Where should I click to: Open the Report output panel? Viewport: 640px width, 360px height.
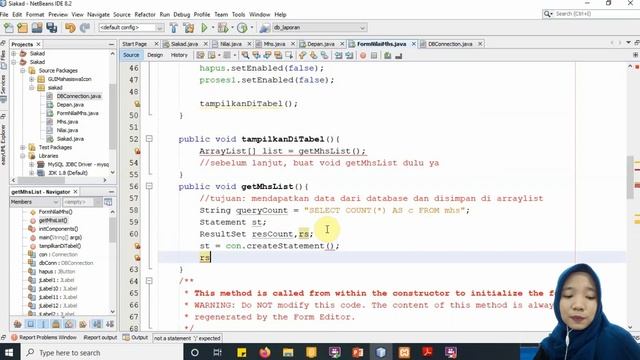point(100,338)
